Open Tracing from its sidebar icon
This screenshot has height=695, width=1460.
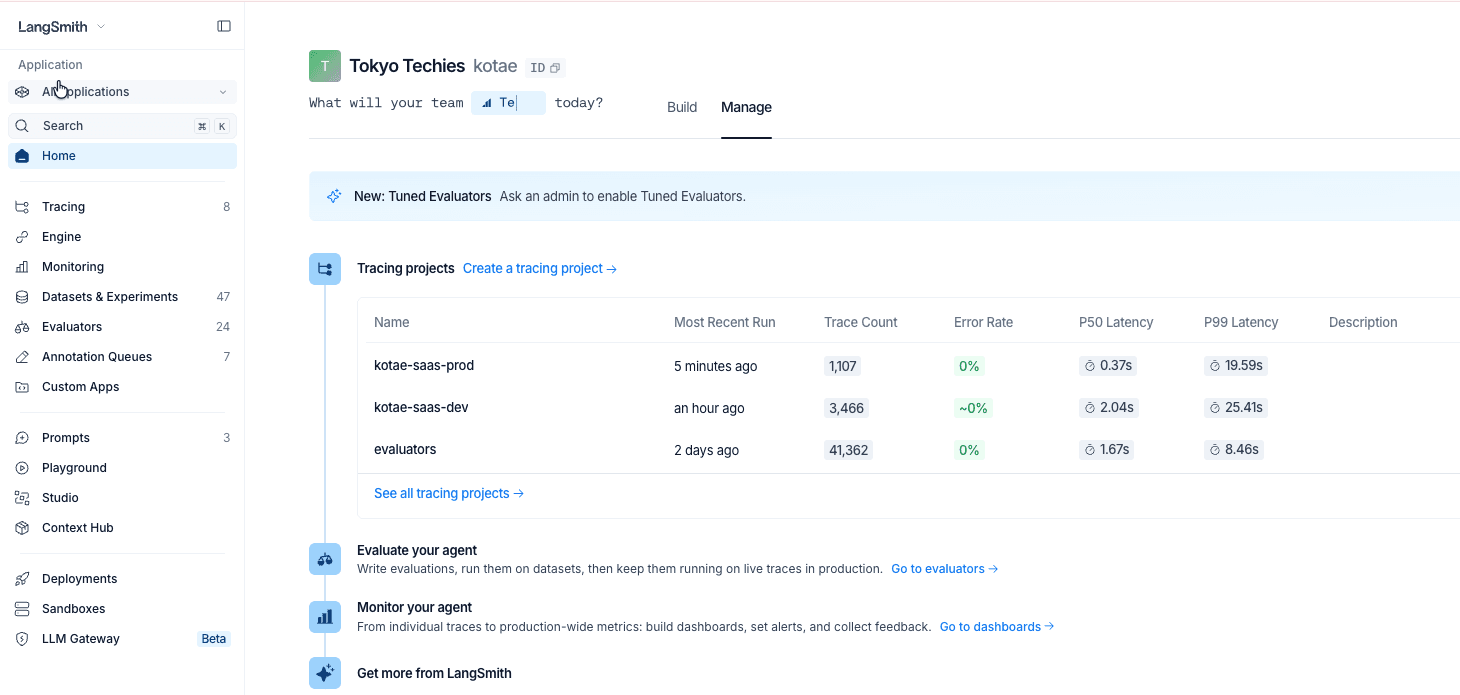22,207
